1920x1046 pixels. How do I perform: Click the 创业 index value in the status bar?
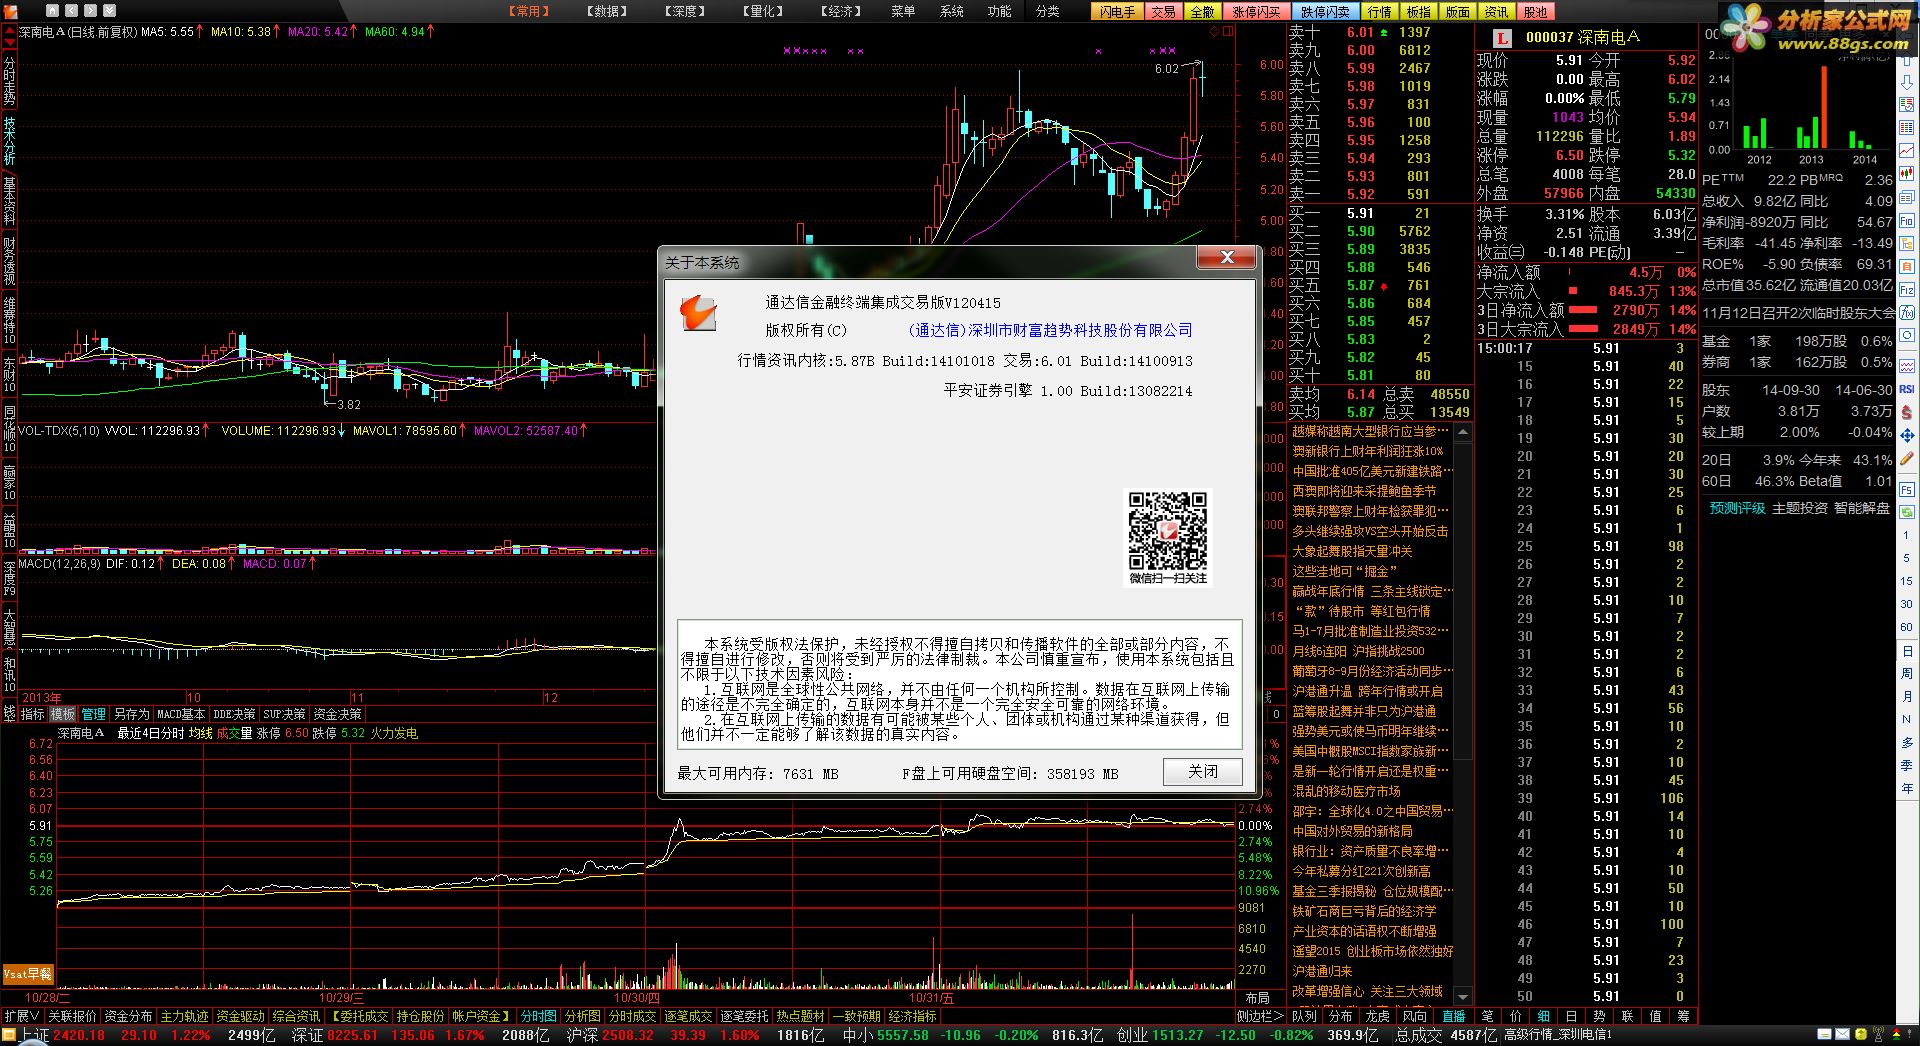(x=1177, y=1036)
